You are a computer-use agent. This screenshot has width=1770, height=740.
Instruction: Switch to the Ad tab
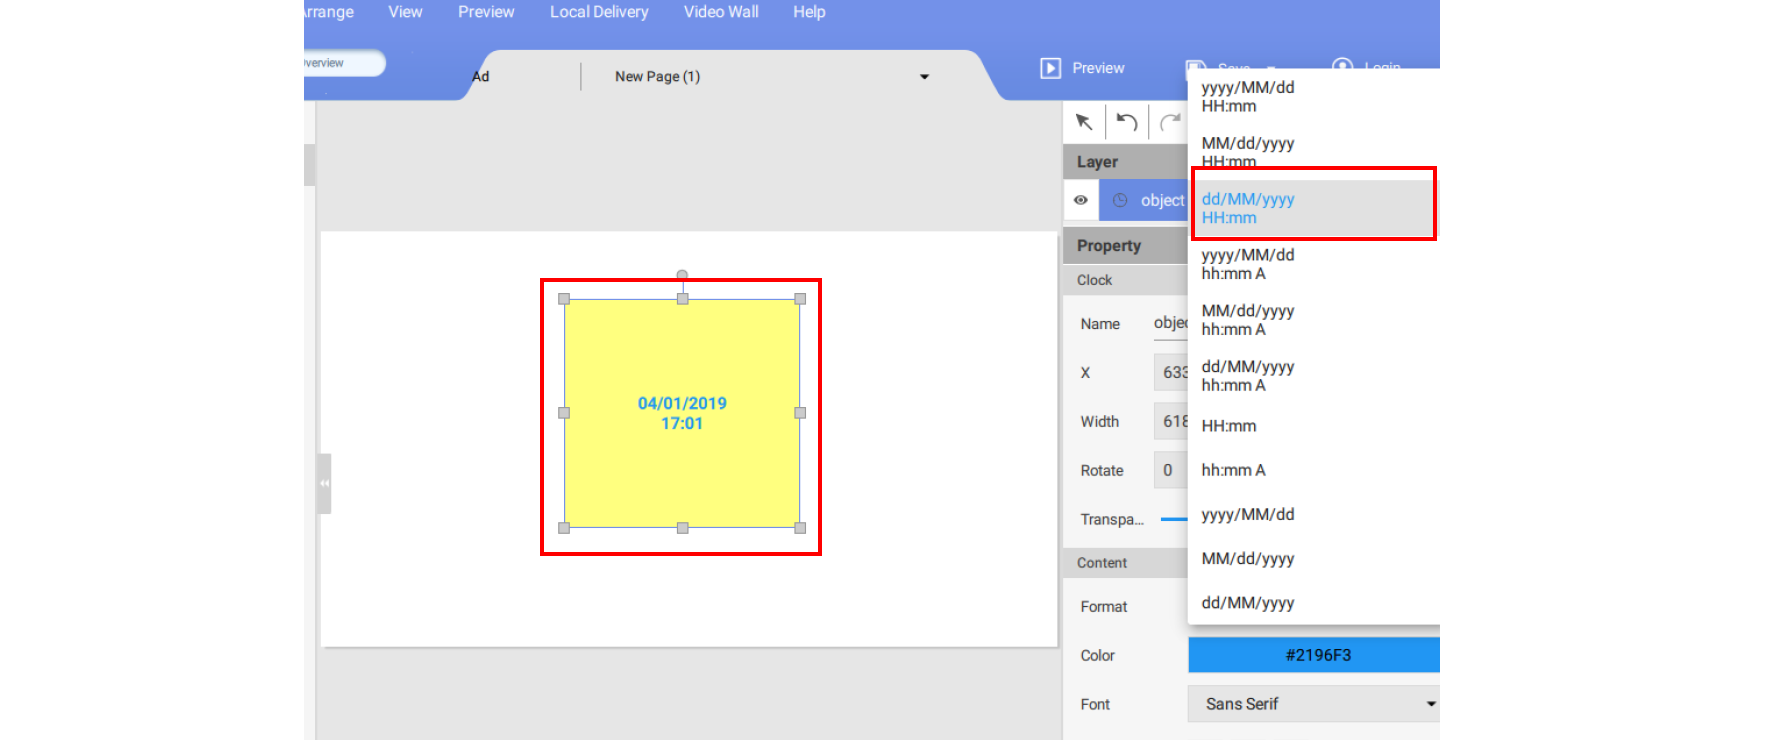[481, 77]
